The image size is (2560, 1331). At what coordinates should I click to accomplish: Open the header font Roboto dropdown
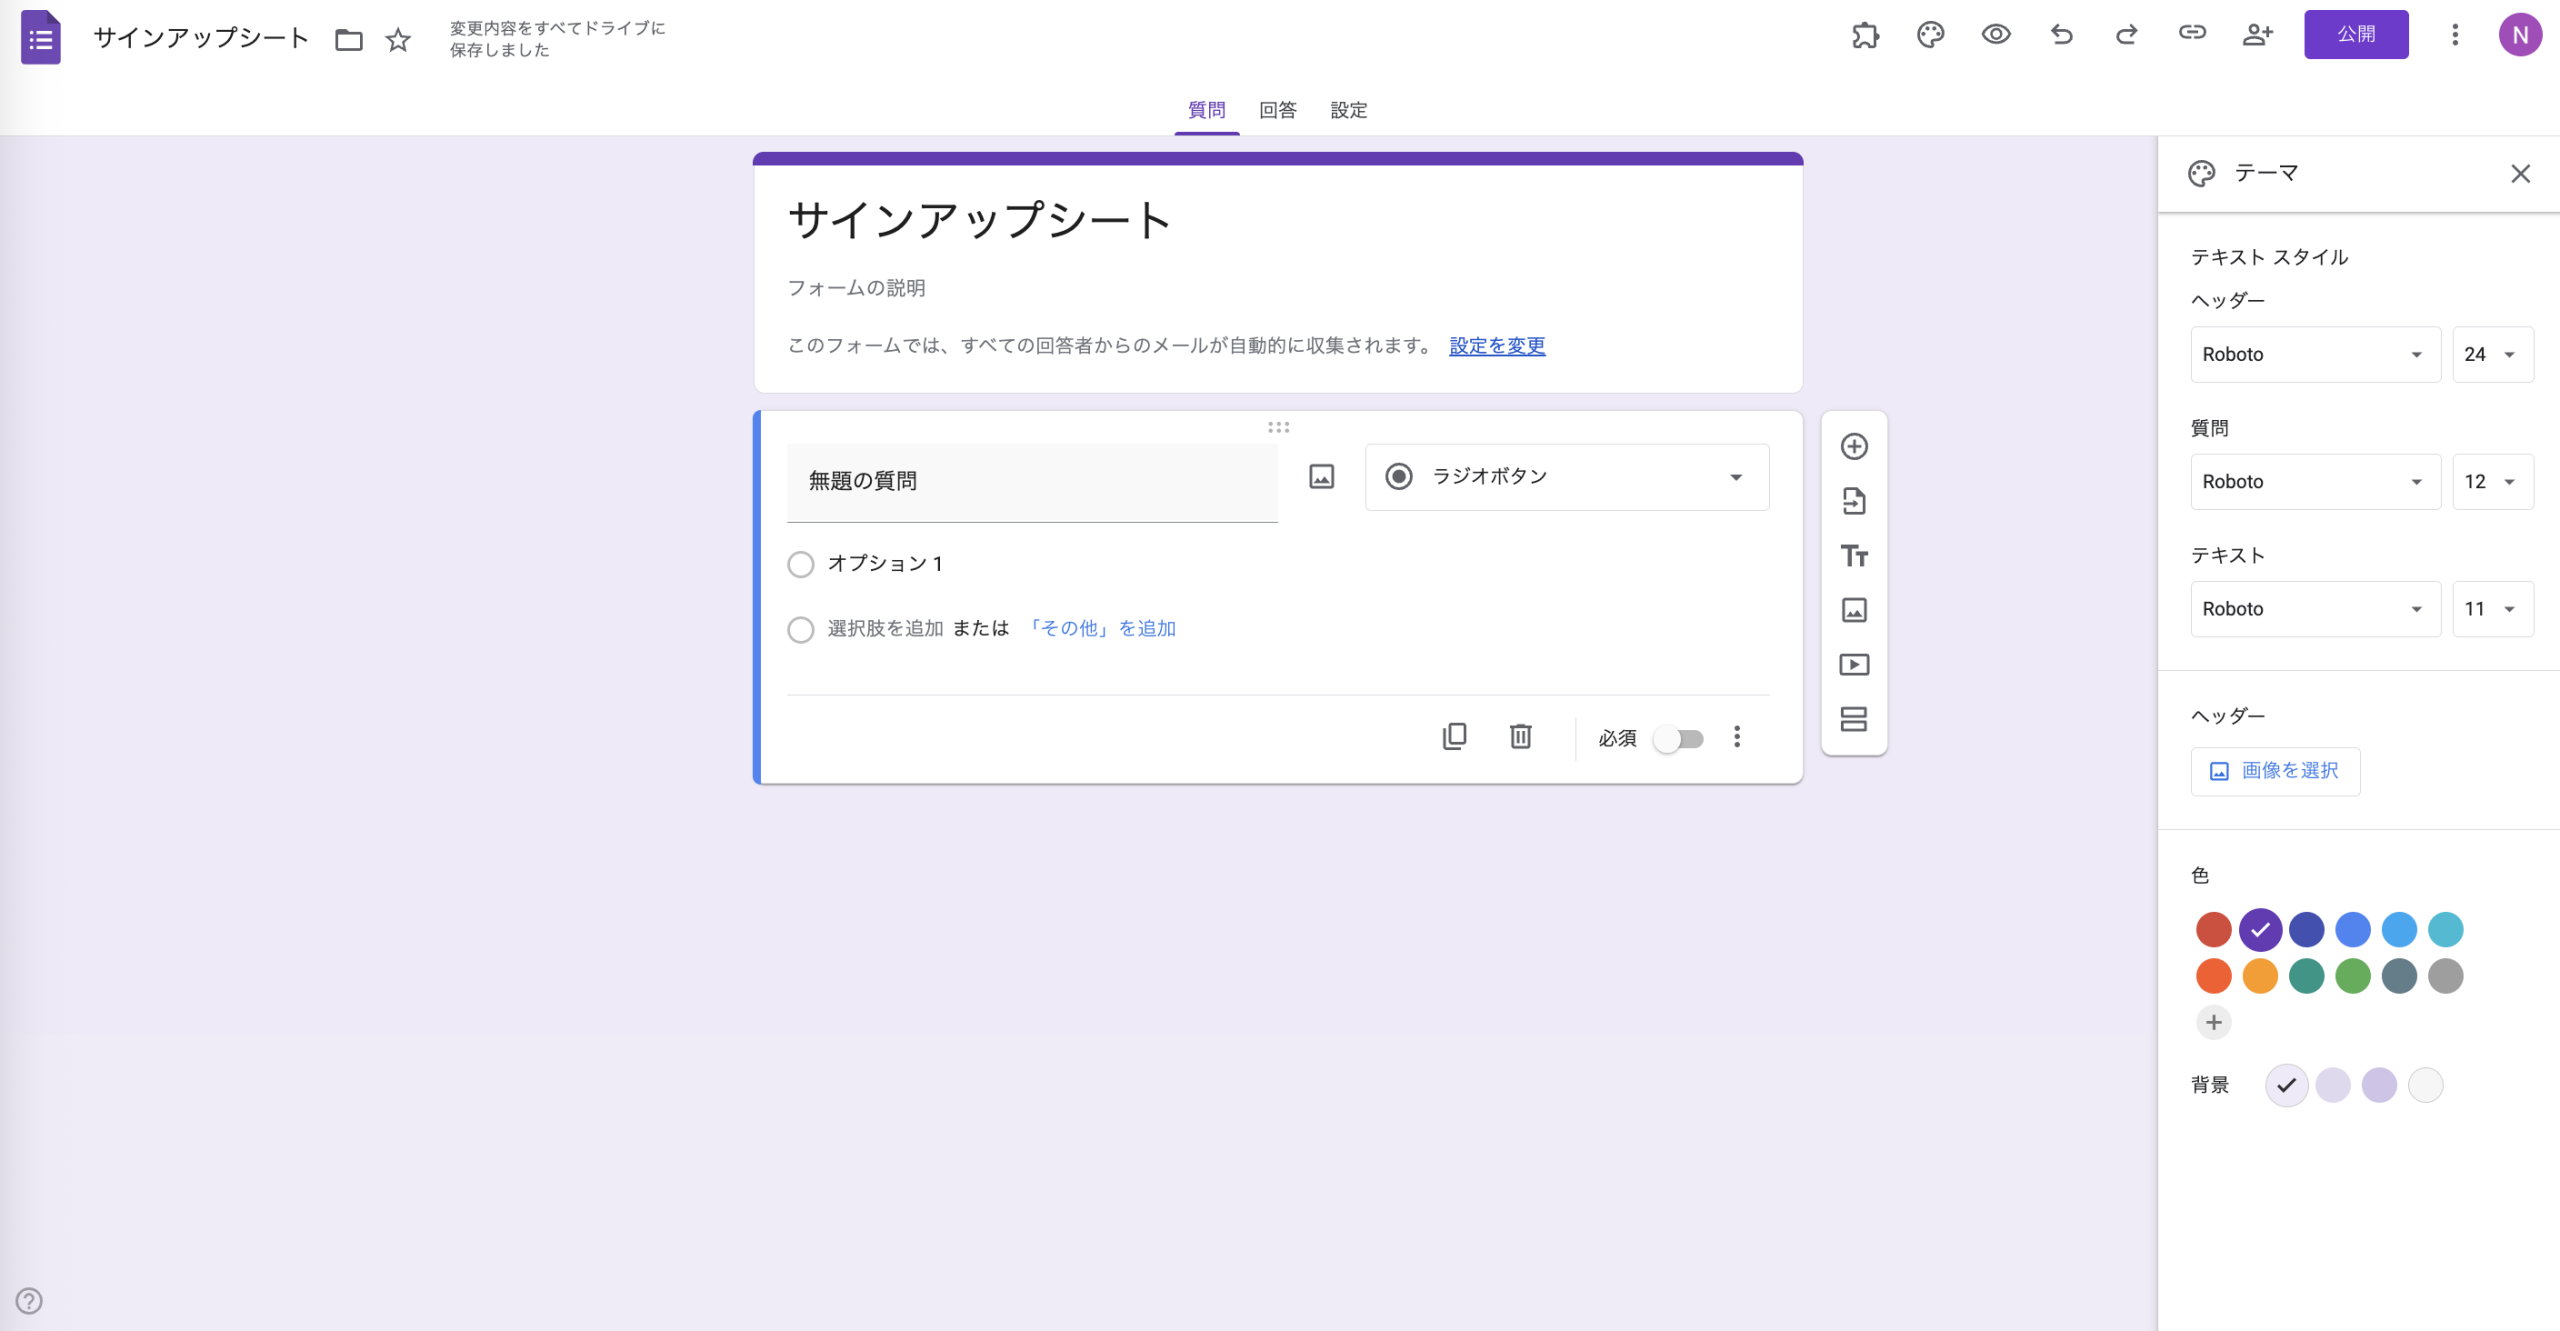pyautogui.click(x=2315, y=354)
